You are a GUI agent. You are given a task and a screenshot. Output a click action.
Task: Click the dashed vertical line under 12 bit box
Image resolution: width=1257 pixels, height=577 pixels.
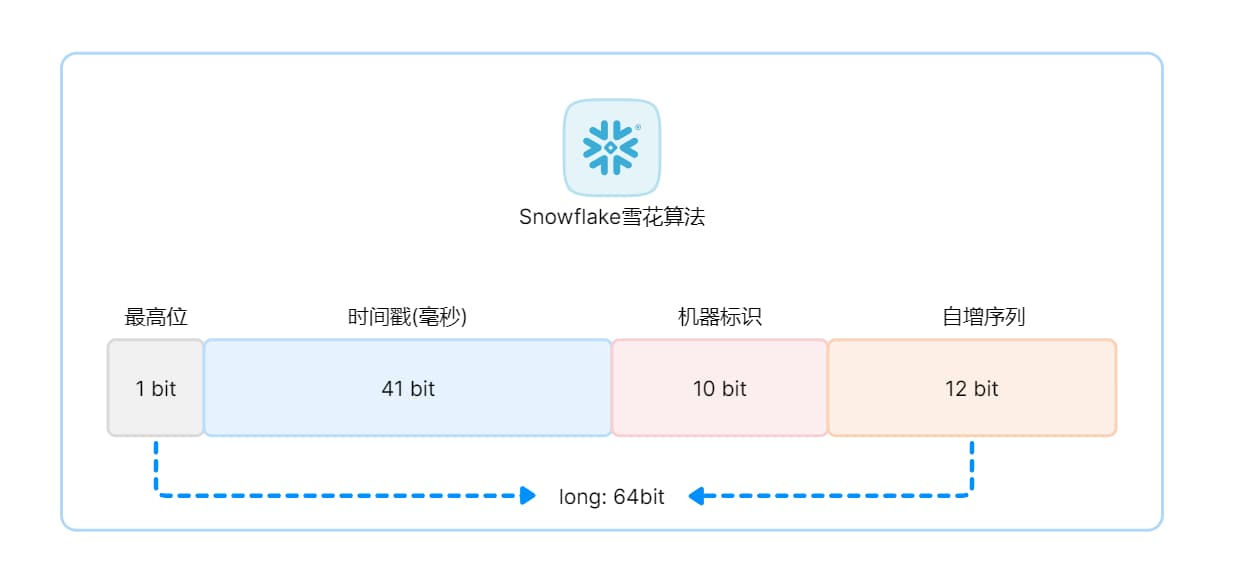coord(972,462)
